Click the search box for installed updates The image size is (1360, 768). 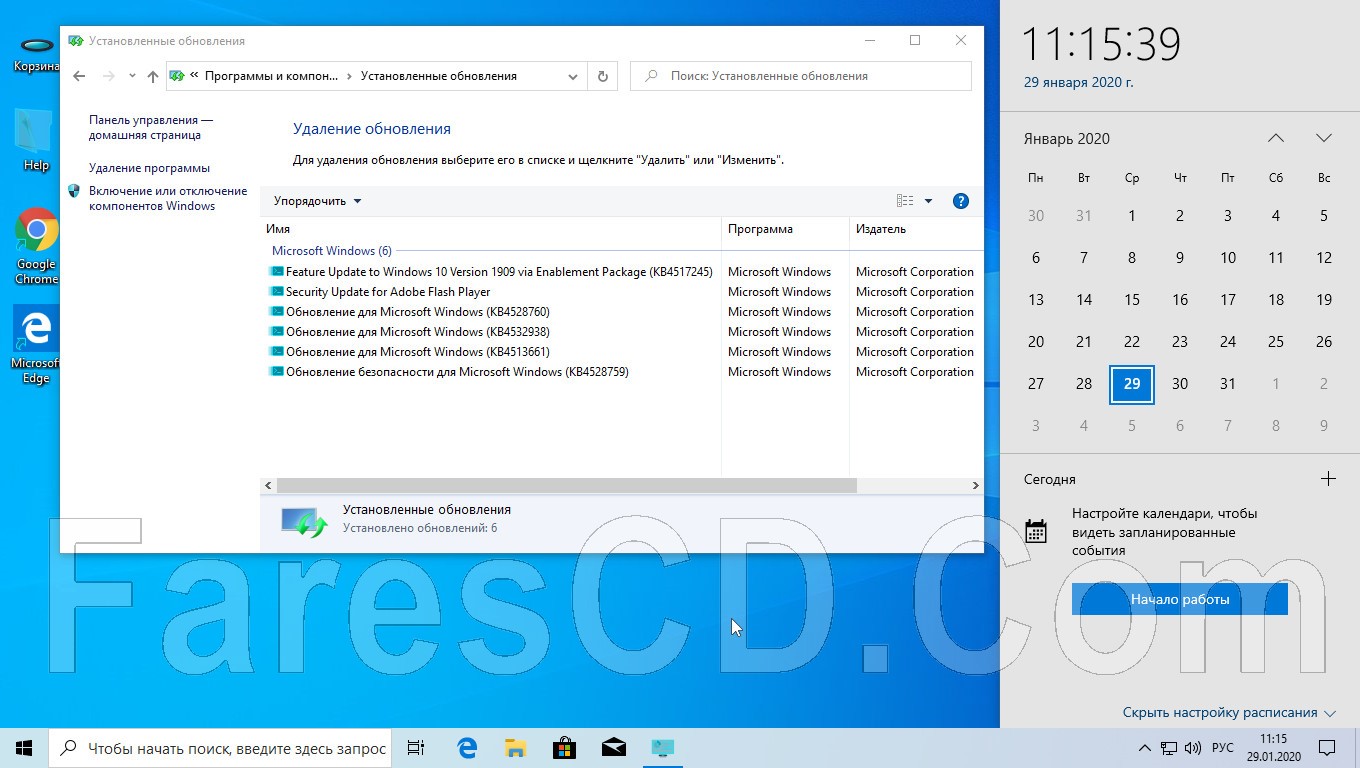tap(801, 76)
